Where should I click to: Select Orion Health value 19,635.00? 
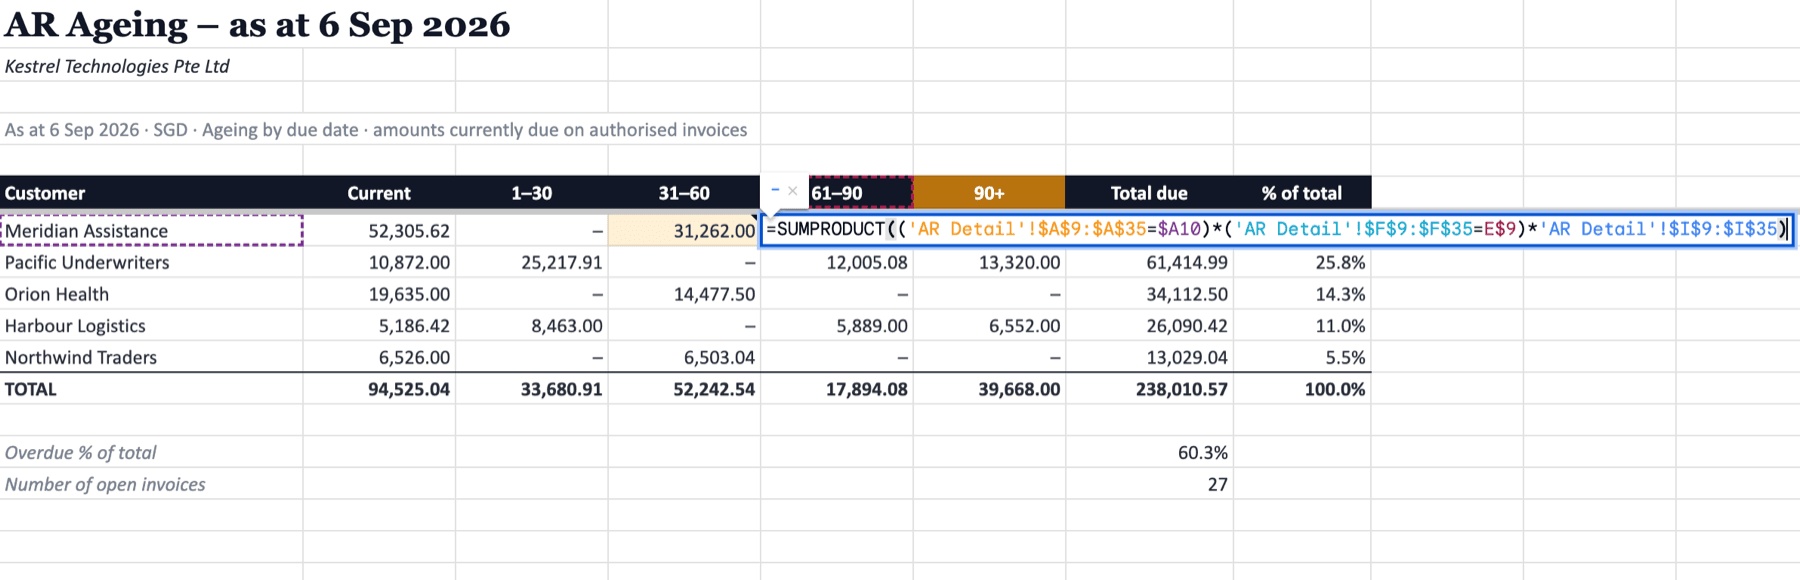click(x=379, y=294)
